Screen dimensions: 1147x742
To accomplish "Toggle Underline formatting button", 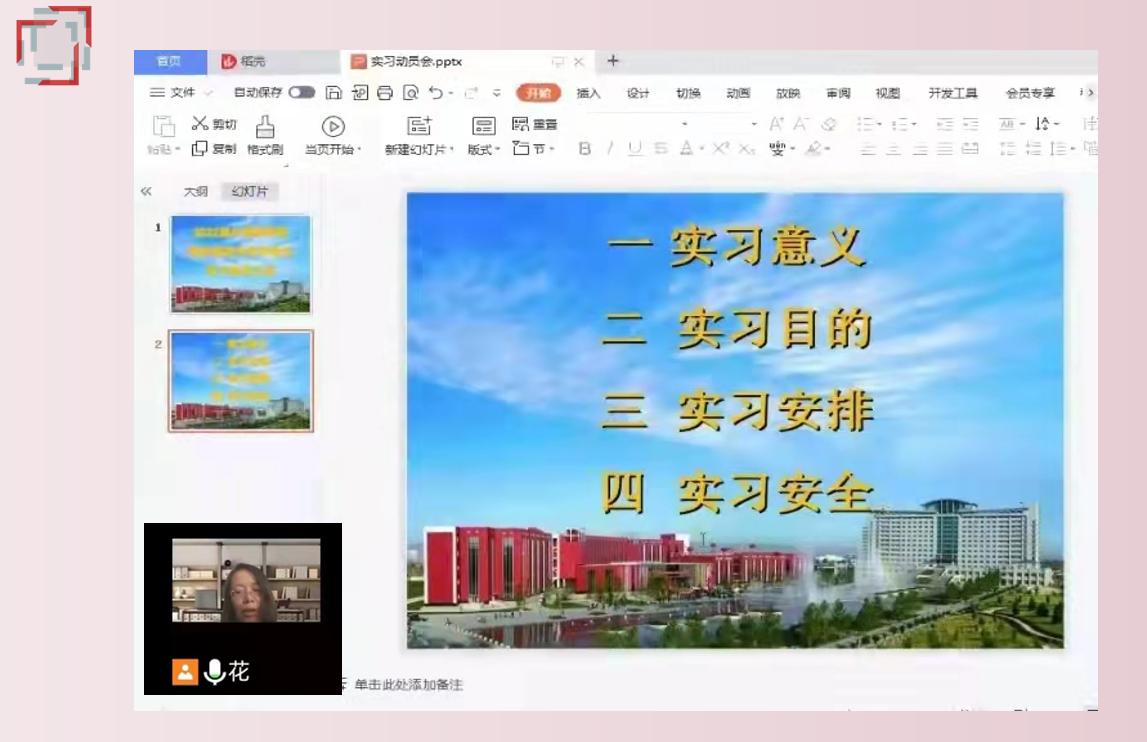I will [x=635, y=149].
